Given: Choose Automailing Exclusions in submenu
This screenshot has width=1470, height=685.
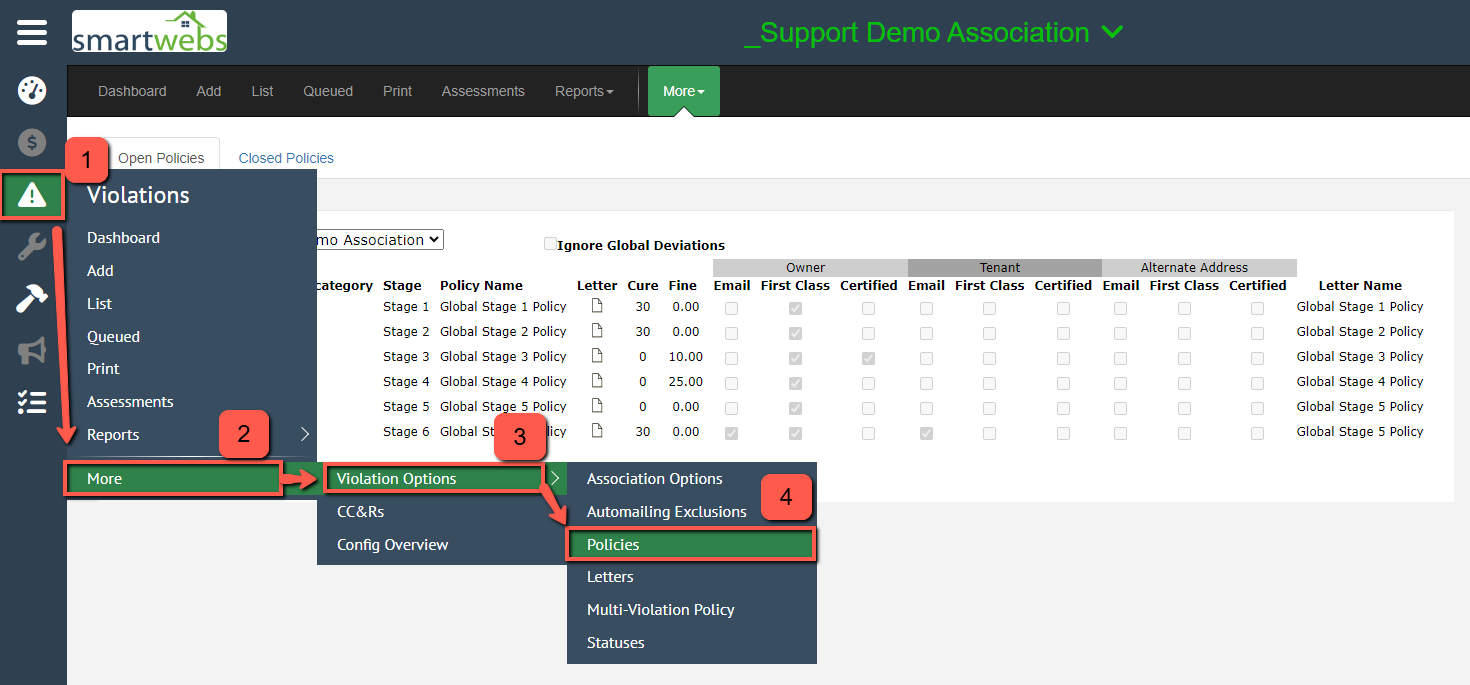Looking at the screenshot, I should click(667, 512).
